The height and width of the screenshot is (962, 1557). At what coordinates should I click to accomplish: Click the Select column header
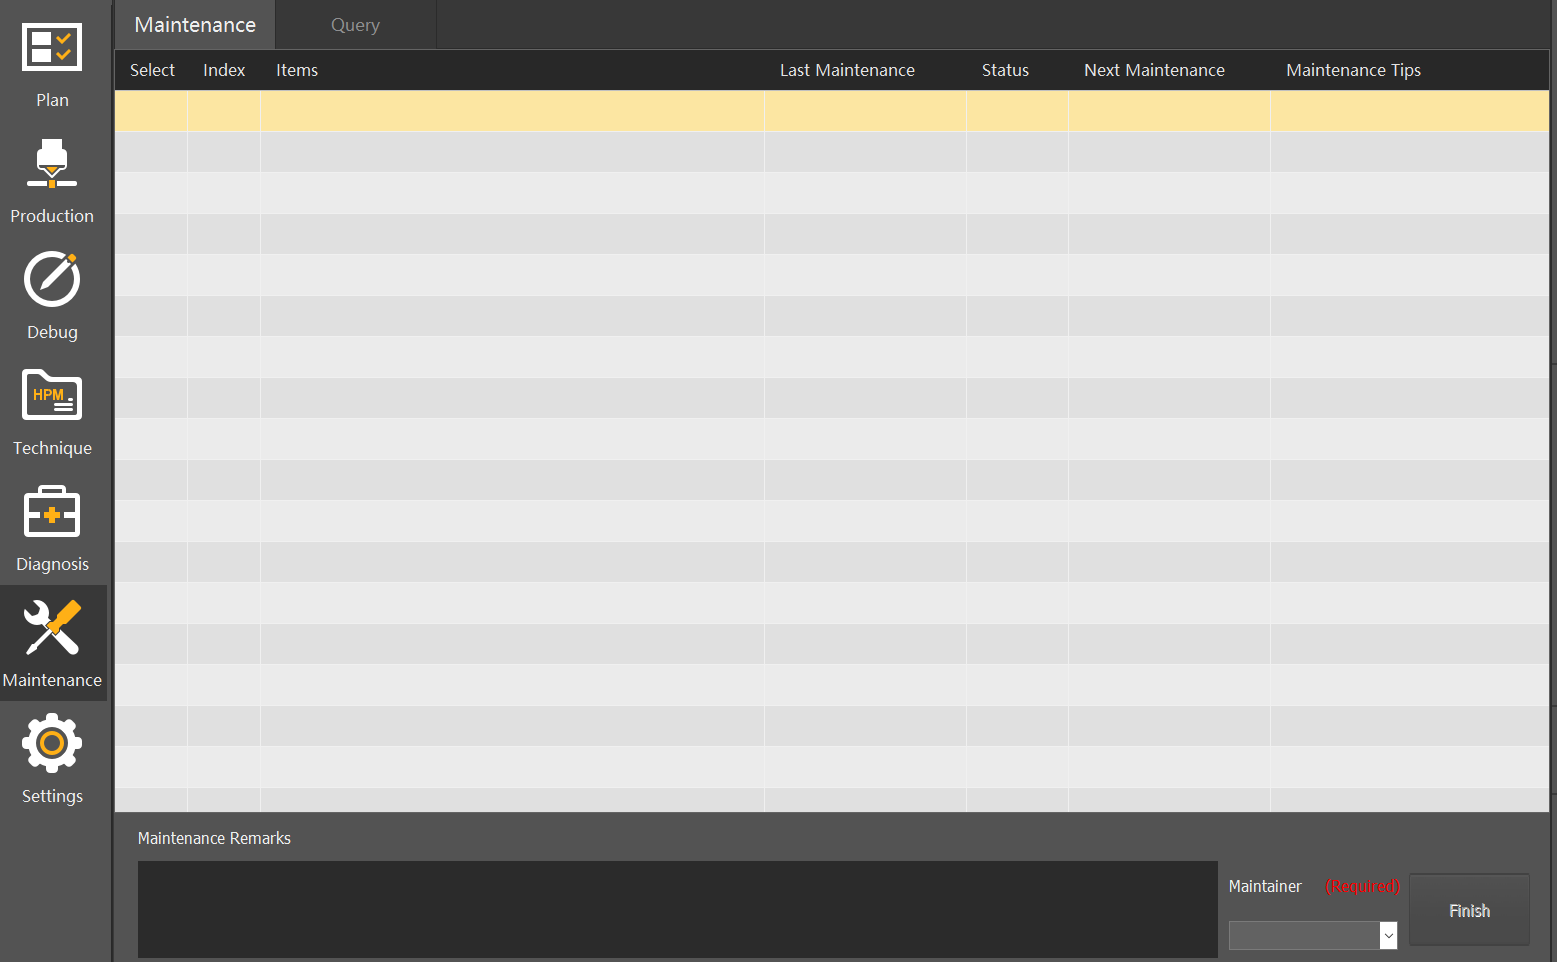tap(152, 70)
